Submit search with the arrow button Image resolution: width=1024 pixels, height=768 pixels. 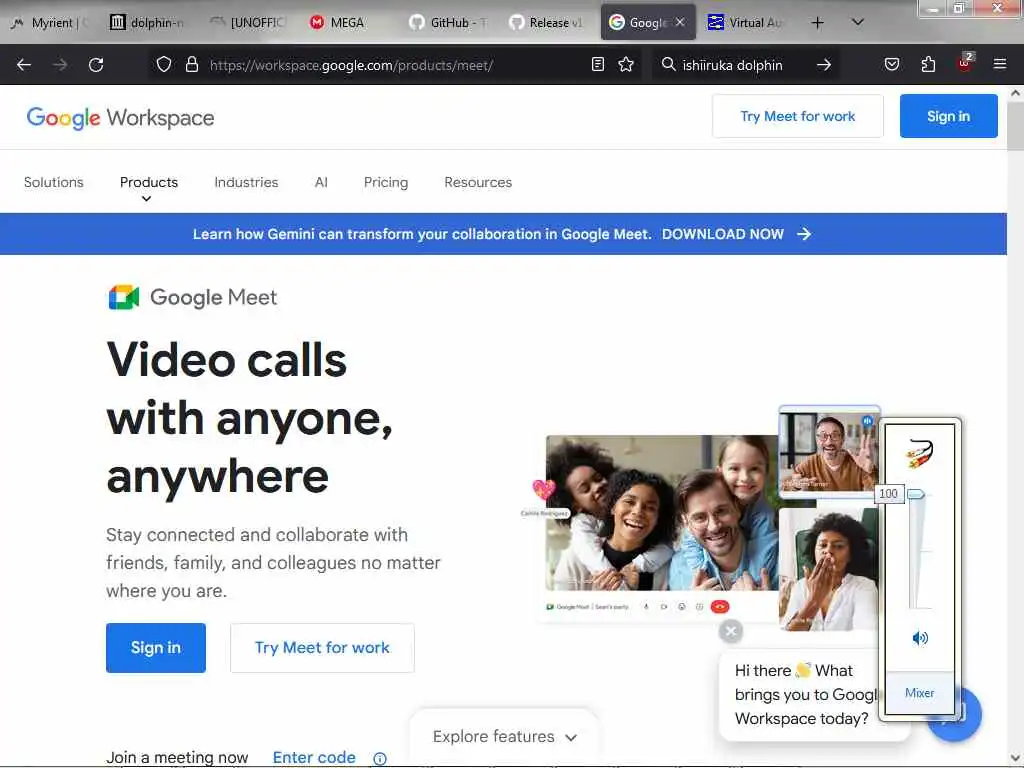824,65
